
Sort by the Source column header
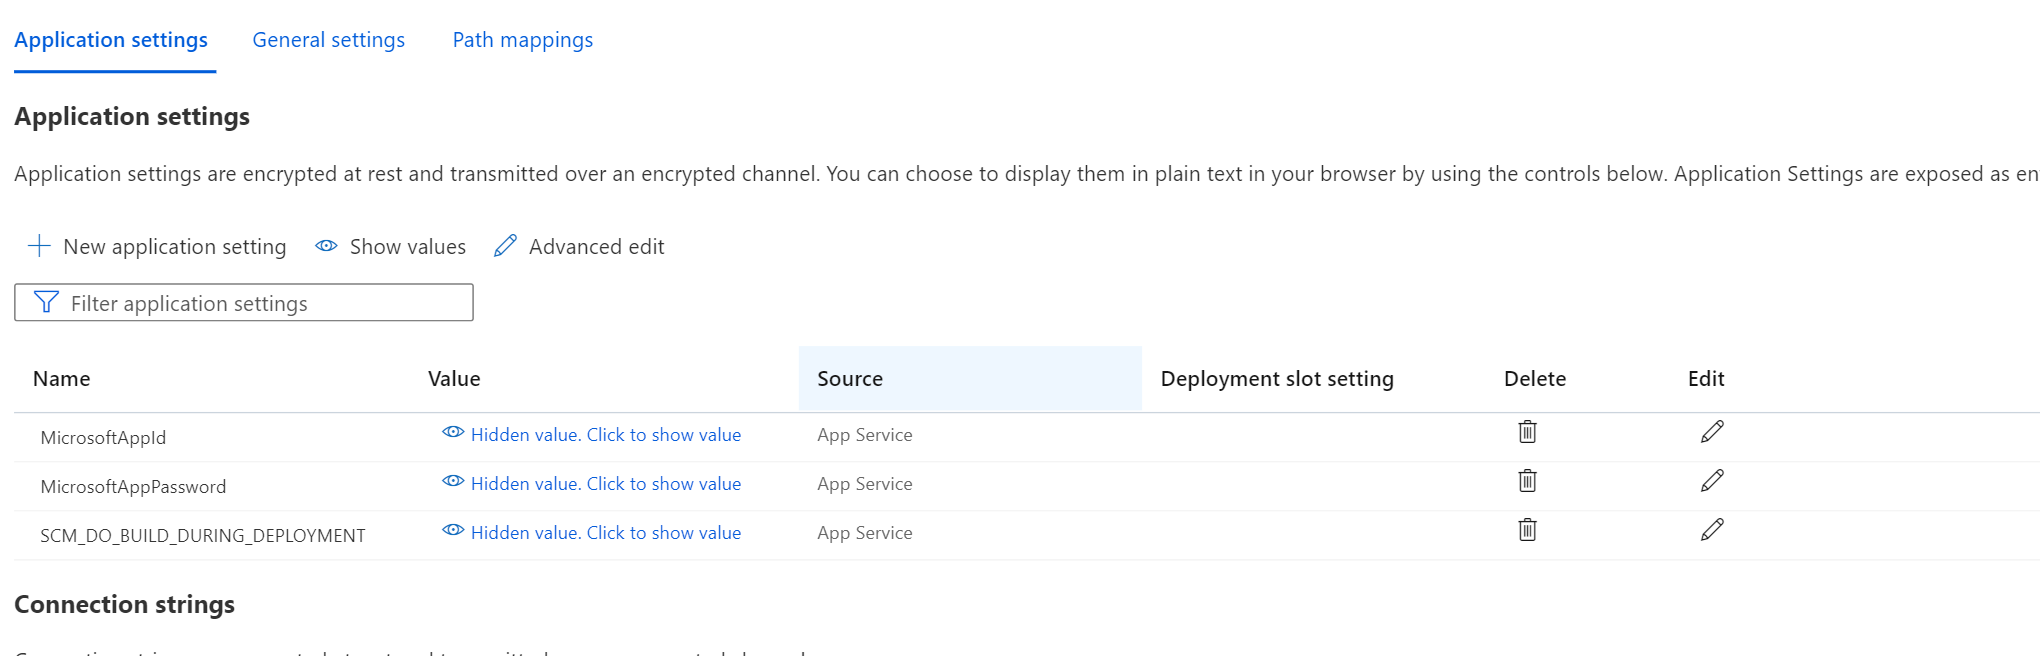pyautogui.click(x=850, y=379)
